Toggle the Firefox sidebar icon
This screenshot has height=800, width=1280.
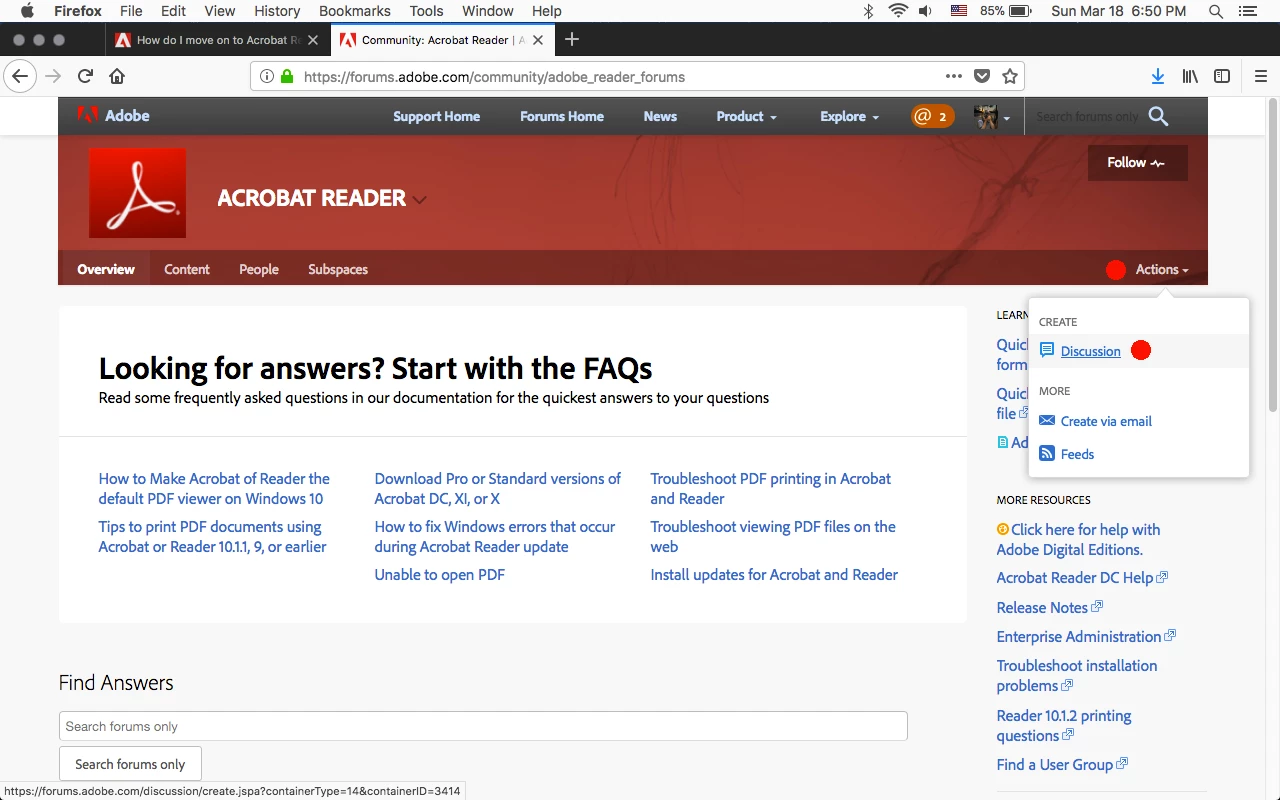pos(1222,76)
